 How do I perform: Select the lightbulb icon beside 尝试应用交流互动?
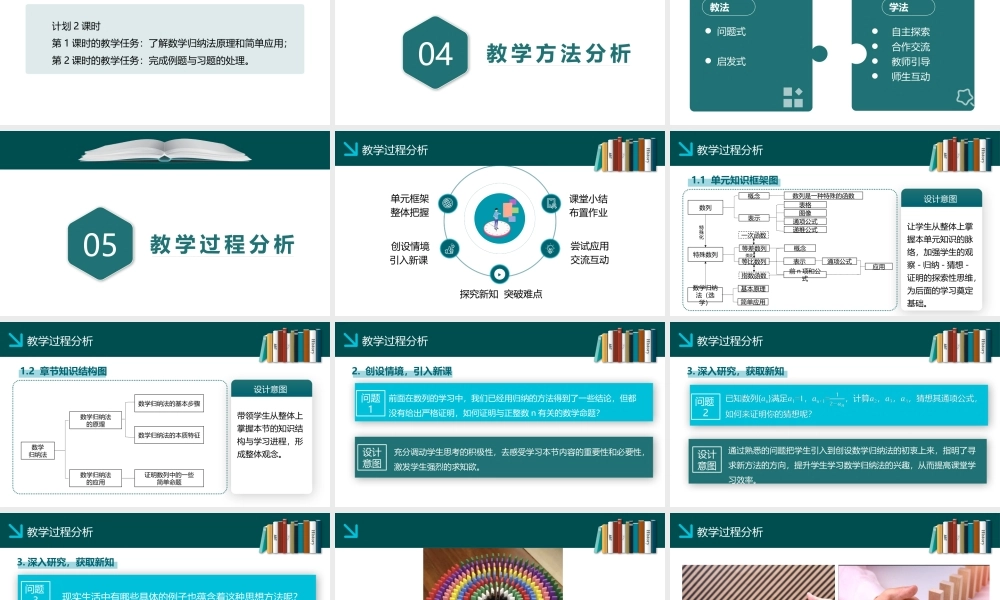[x=550, y=248]
